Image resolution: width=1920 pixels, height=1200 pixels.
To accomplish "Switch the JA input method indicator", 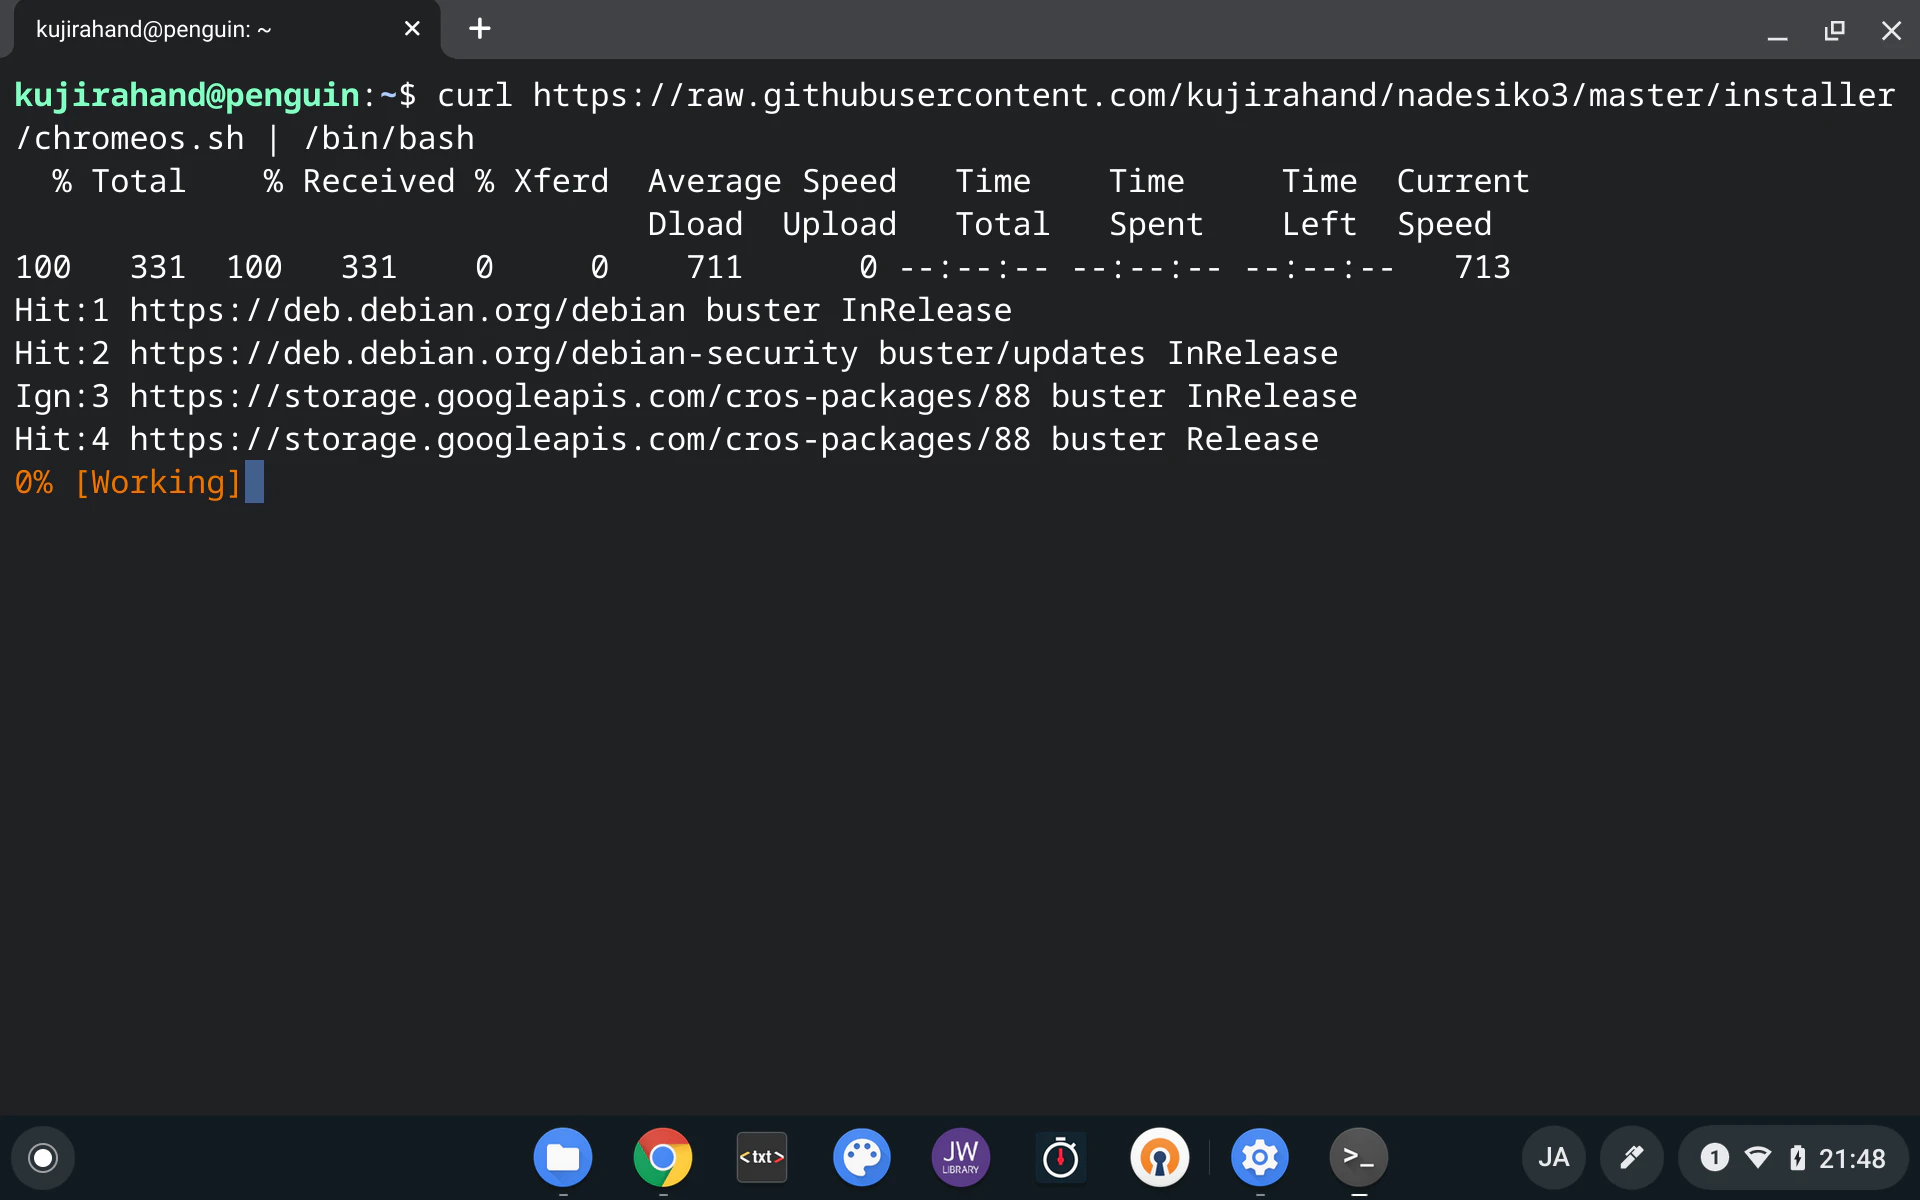I will click(1553, 1158).
